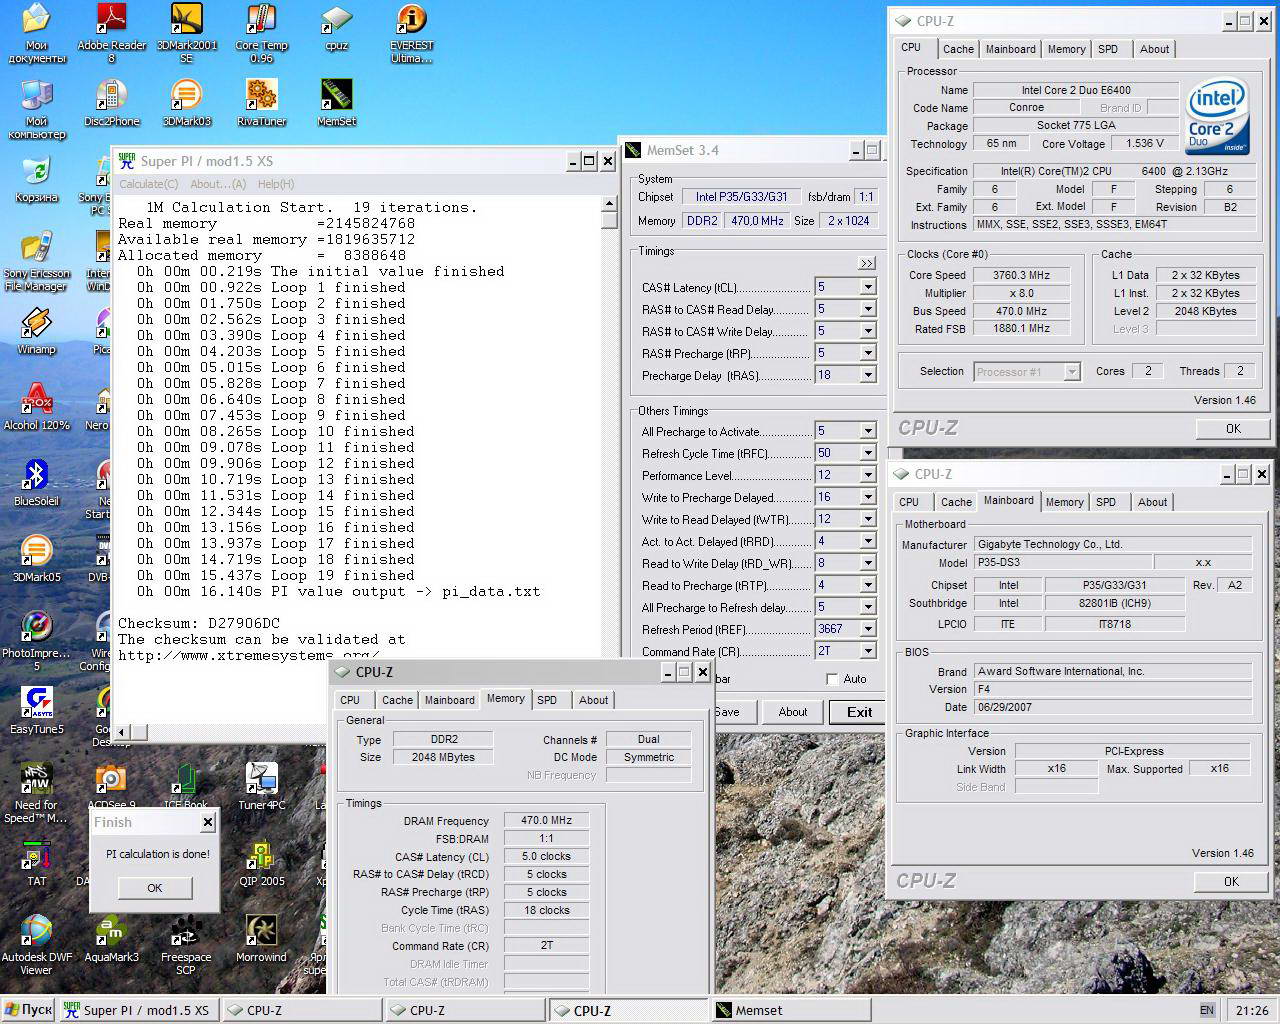Launch Need for Speed desktop shortcut
1280x1024 pixels.
click(36, 793)
